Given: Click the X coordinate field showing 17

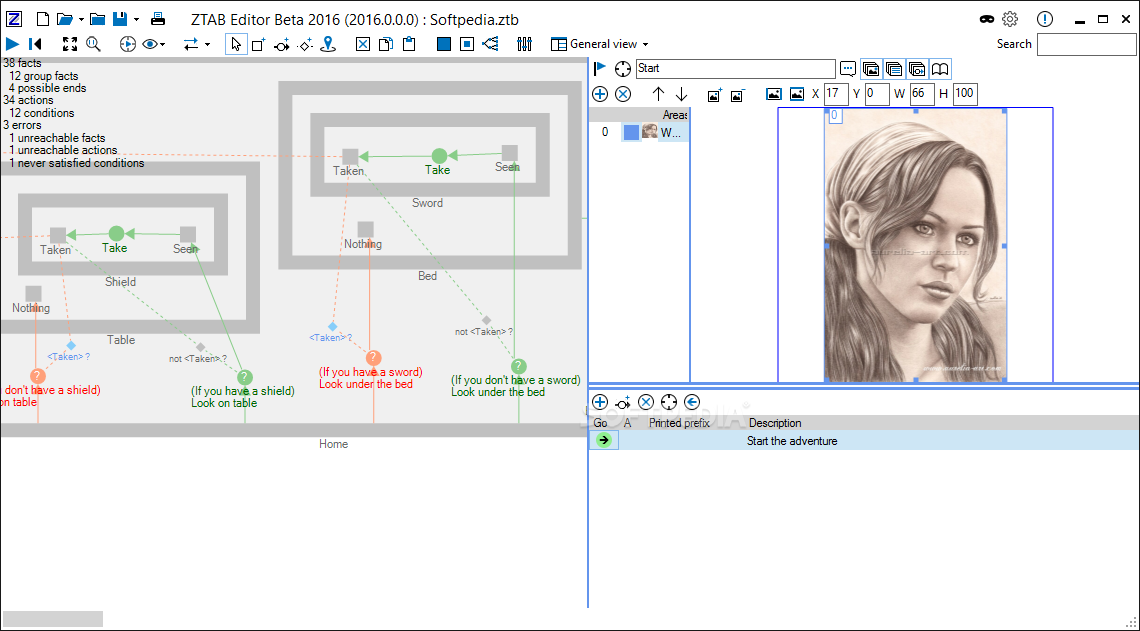Looking at the screenshot, I should [x=836, y=94].
